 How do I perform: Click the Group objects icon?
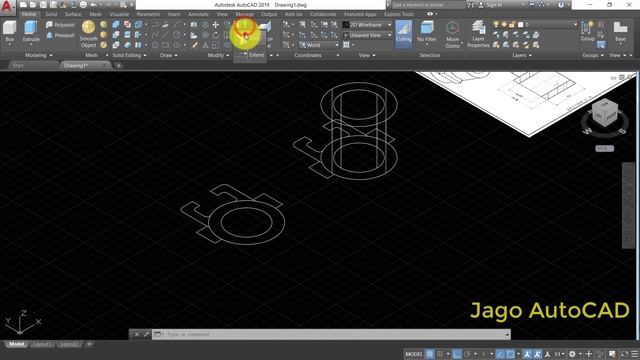tap(587, 31)
